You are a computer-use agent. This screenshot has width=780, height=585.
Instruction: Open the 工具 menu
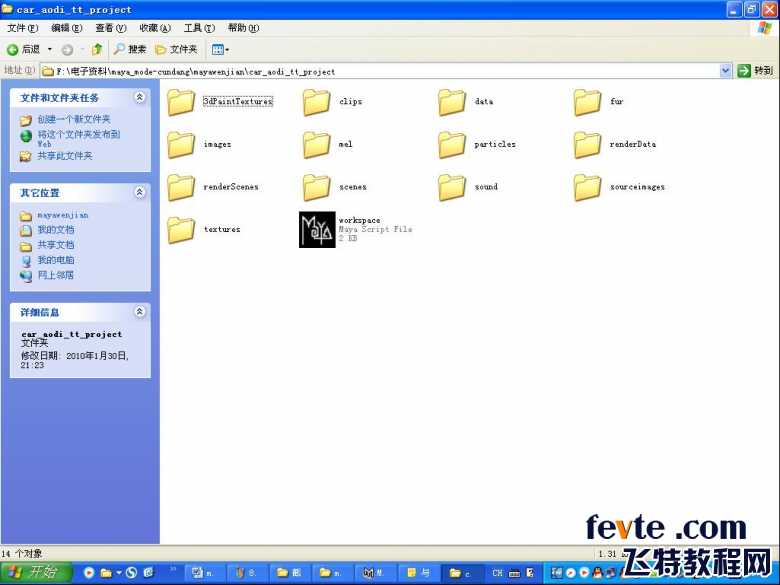199,28
